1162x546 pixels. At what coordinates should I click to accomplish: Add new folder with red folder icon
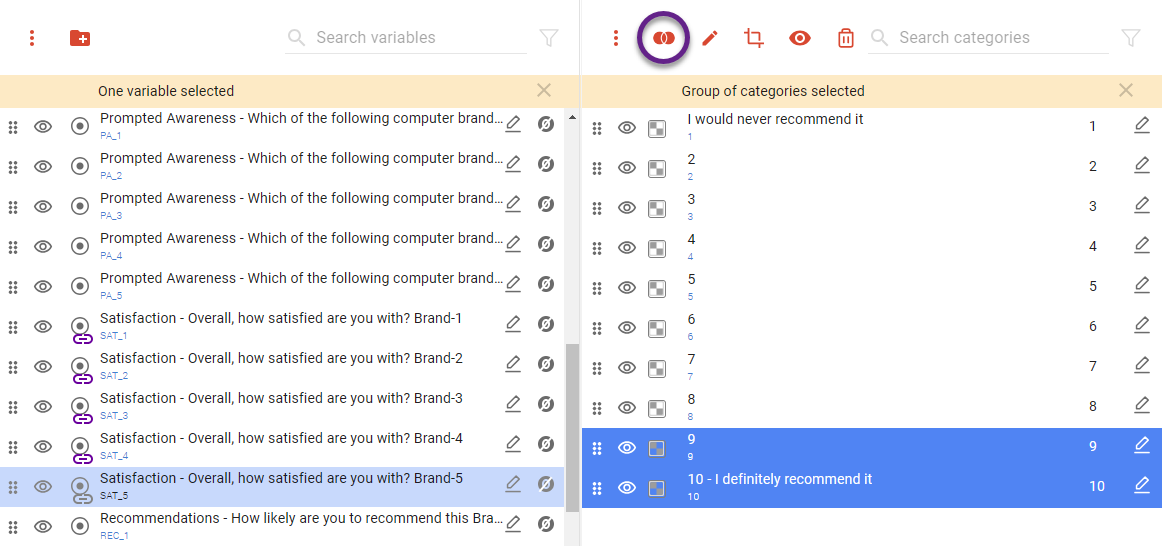pos(80,38)
